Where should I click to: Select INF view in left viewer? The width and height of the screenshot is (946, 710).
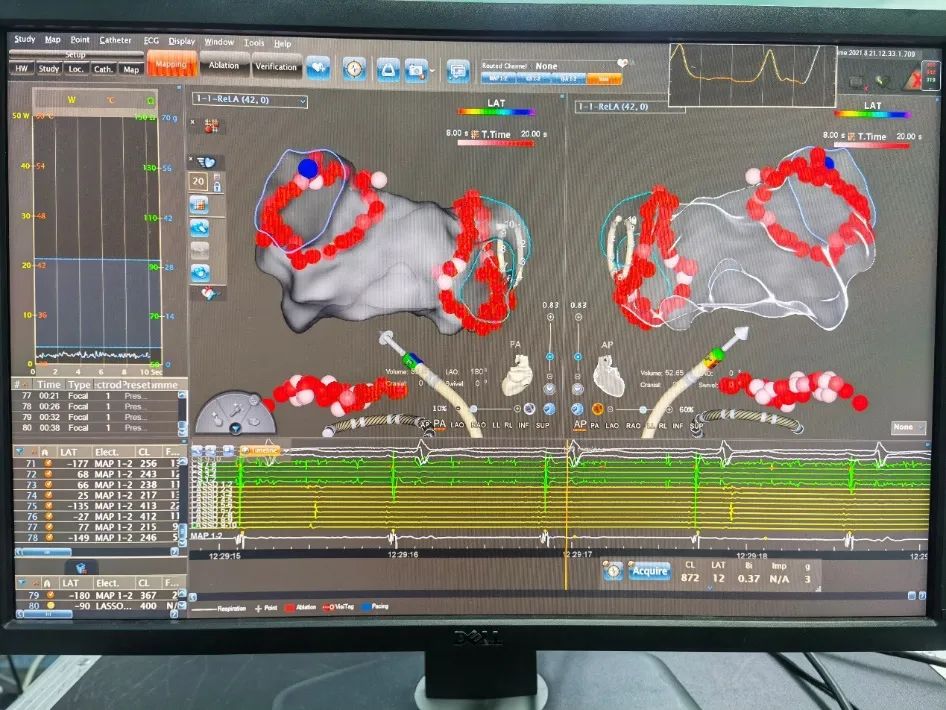[x=523, y=425]
